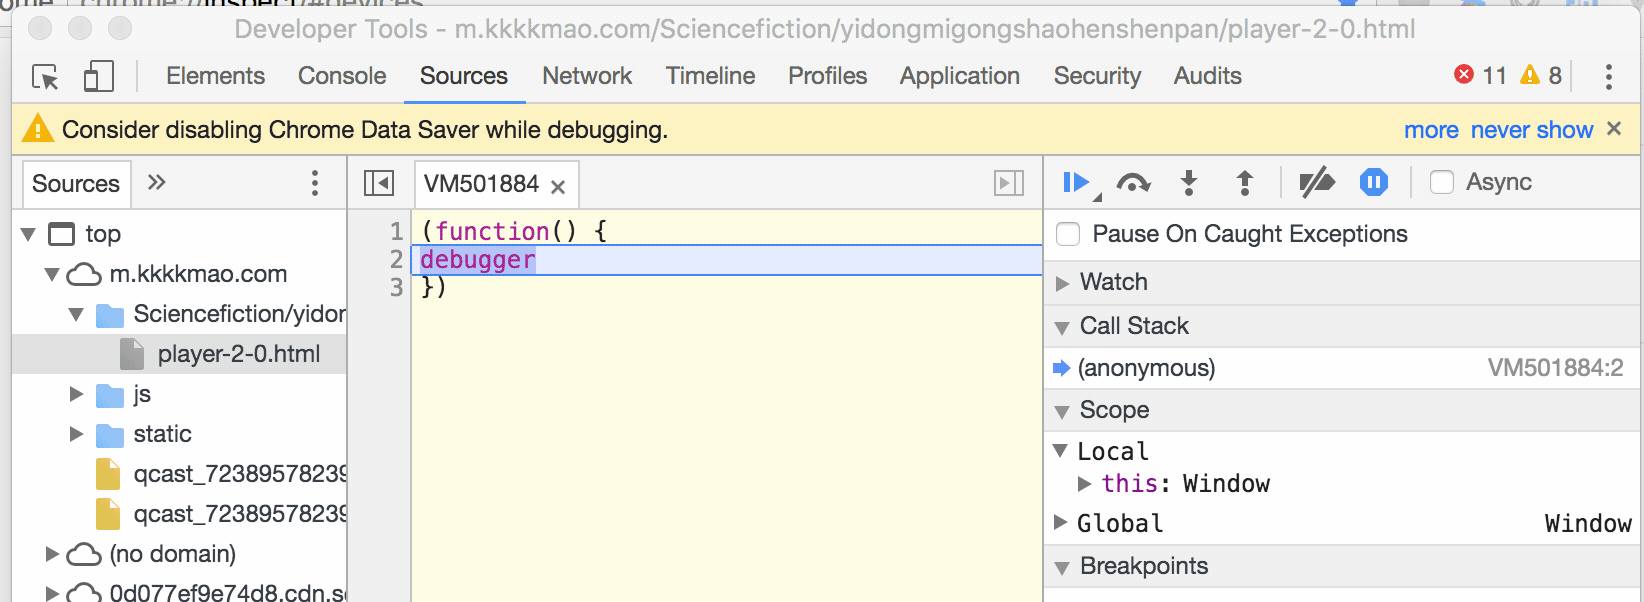
Task: Hide the debugger sidebar pane
Action: 1009,183
